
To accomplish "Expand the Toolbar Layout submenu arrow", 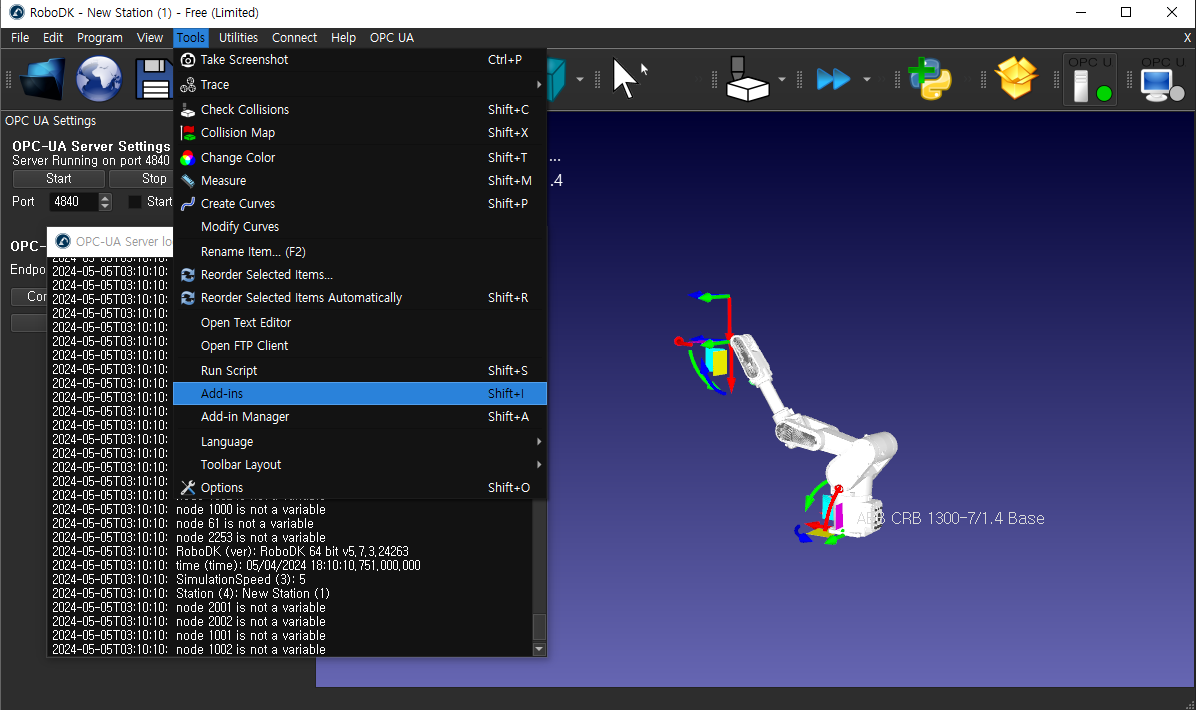I will pyautogui.click(x=539, y=464).
